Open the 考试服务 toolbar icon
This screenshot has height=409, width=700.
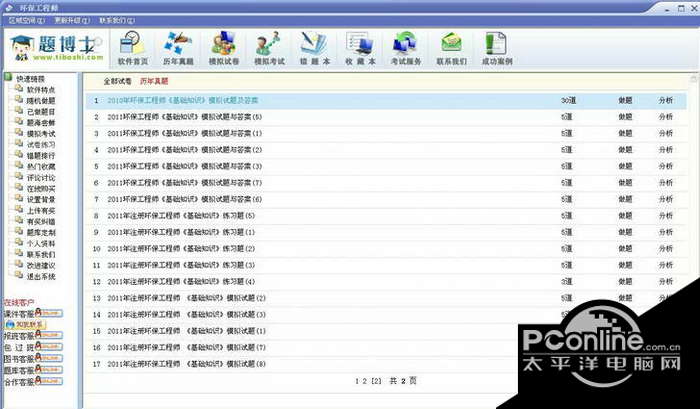click(406, 48)
